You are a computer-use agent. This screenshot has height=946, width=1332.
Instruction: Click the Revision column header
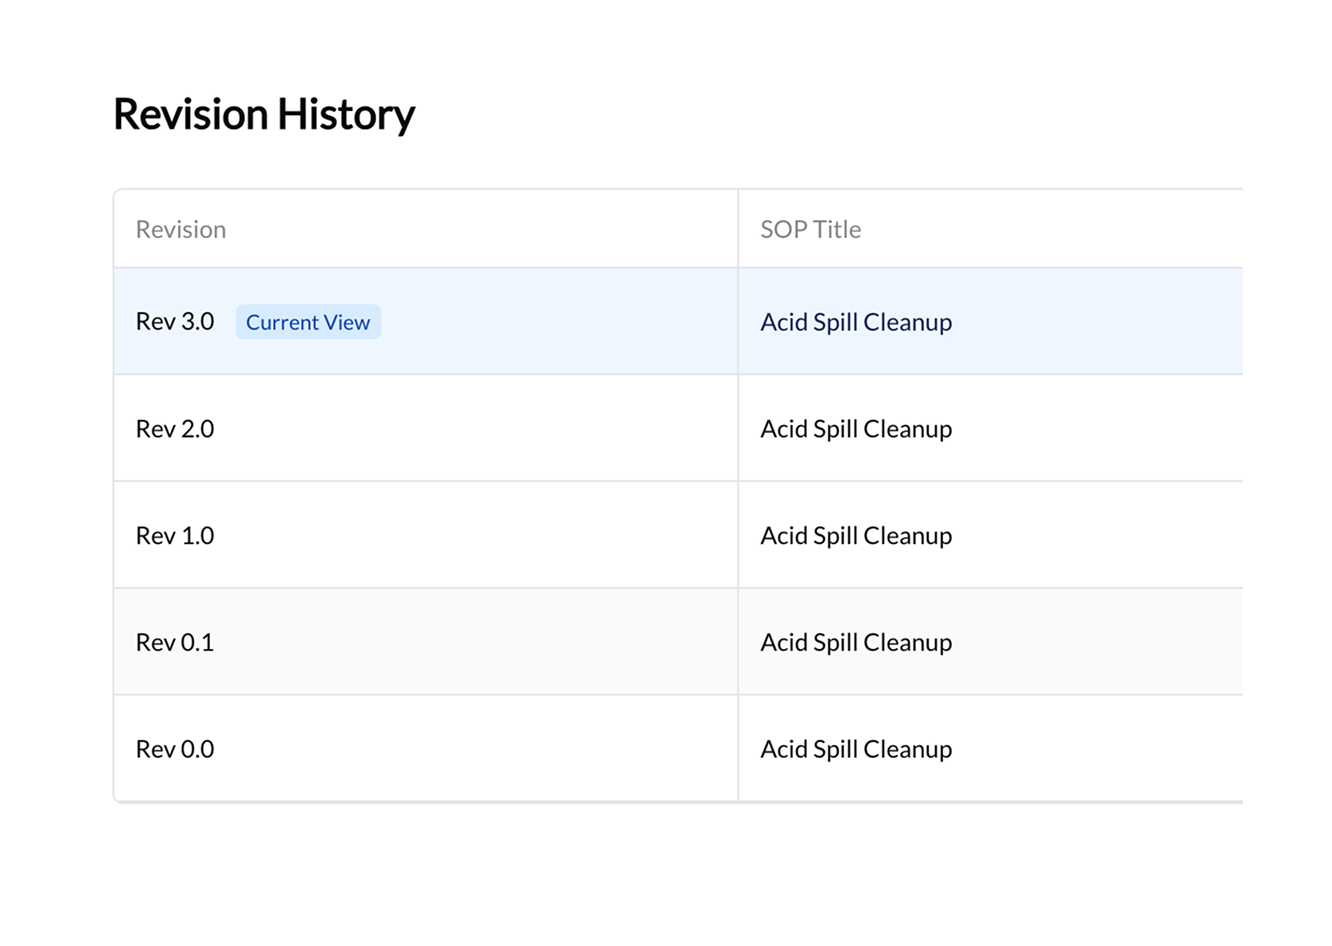pos(426,229)
